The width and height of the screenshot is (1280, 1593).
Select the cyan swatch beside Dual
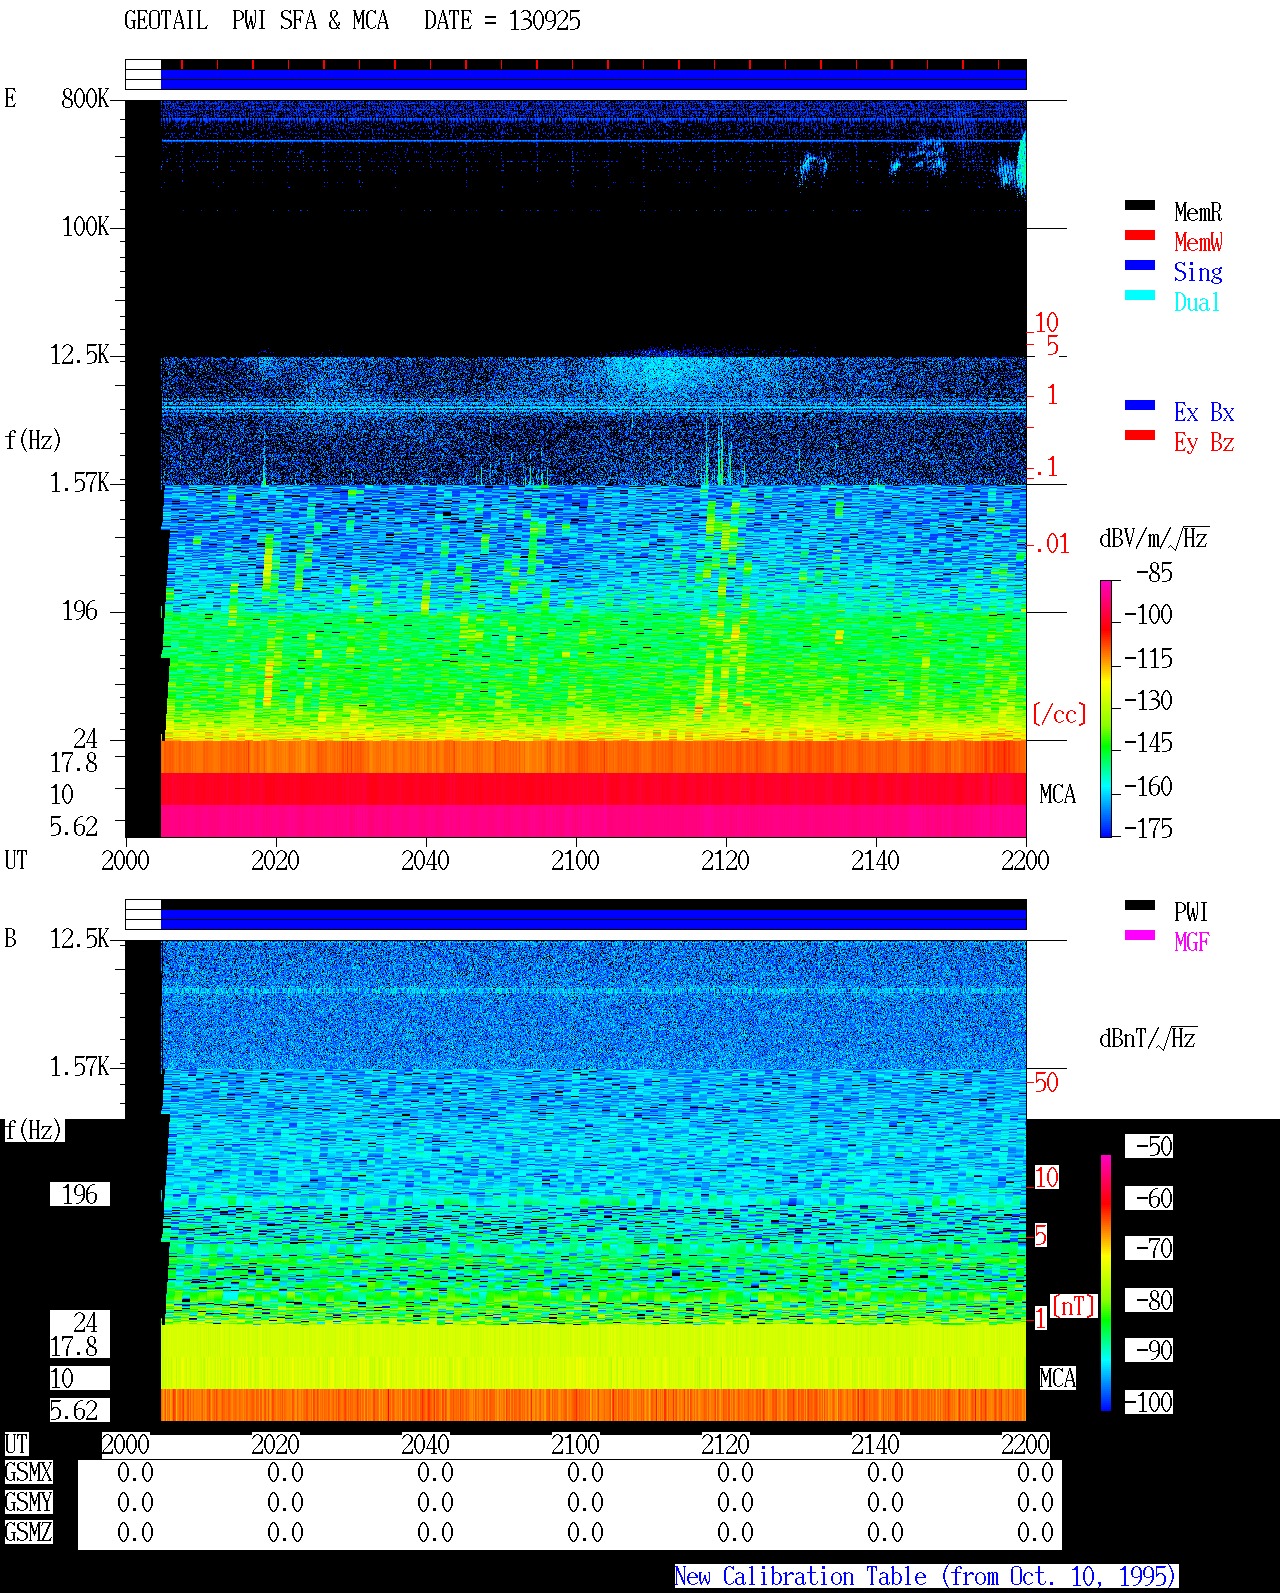click(x=1140, y=296)
